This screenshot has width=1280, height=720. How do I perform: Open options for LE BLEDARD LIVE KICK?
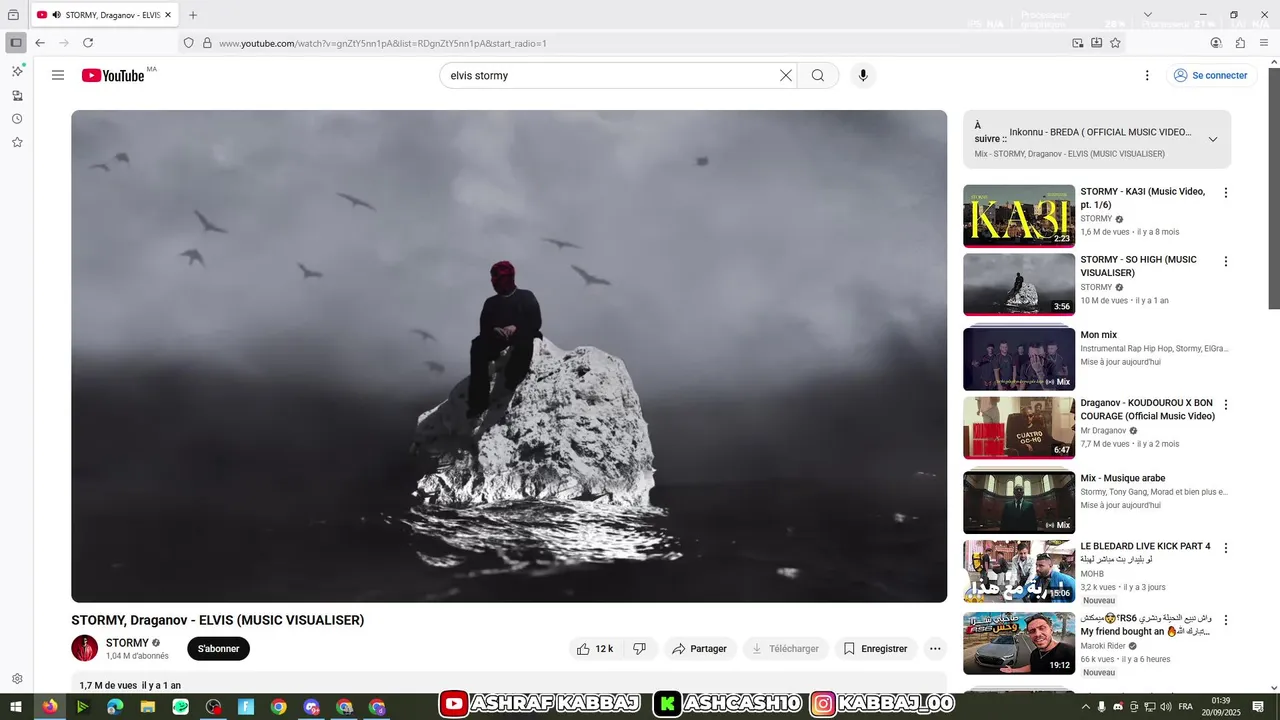click(1226, 548)
